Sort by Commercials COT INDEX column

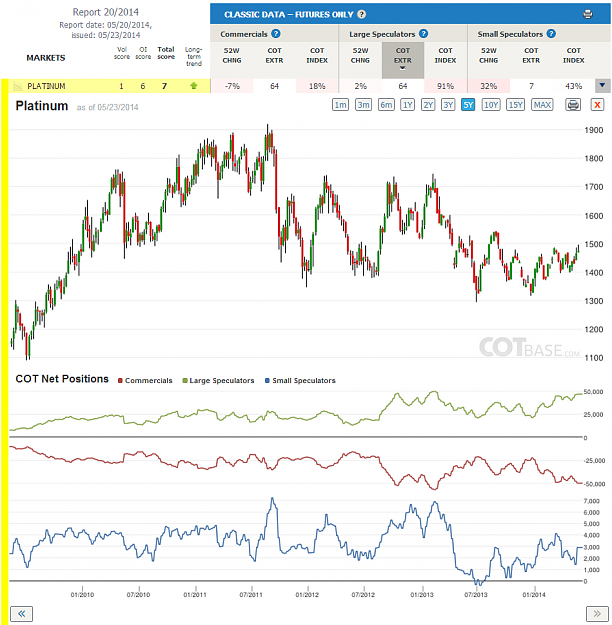pos(317,55)
